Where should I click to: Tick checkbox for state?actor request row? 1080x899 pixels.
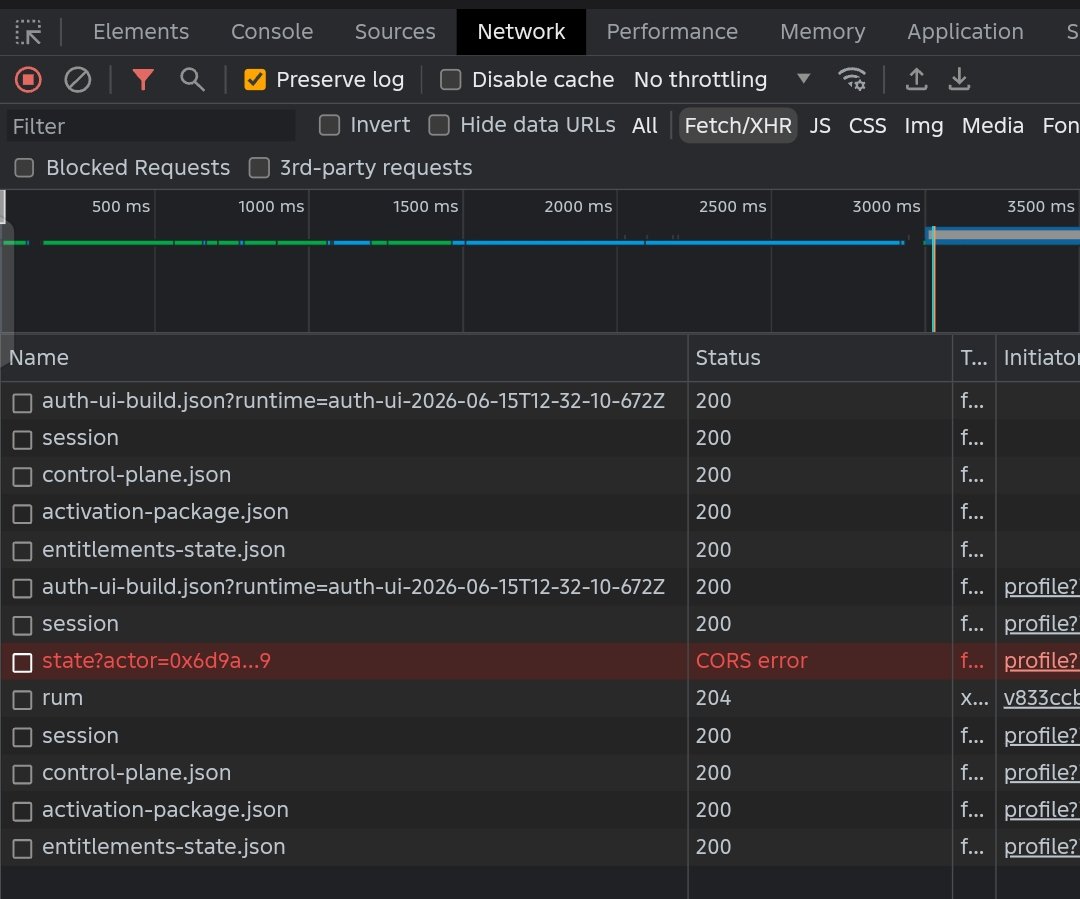point(22,662)
